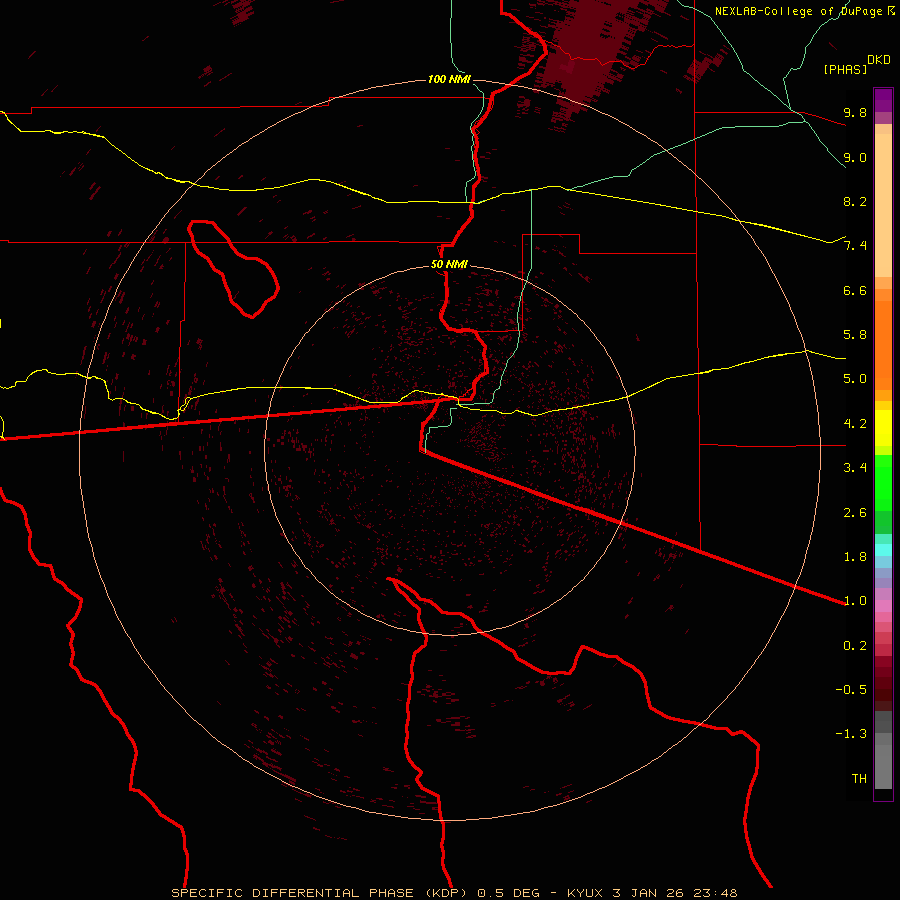The height and width of the screenshot is (900, 900).
Task: Click the gray segment at color bar bottom
Action: [883, 750]
